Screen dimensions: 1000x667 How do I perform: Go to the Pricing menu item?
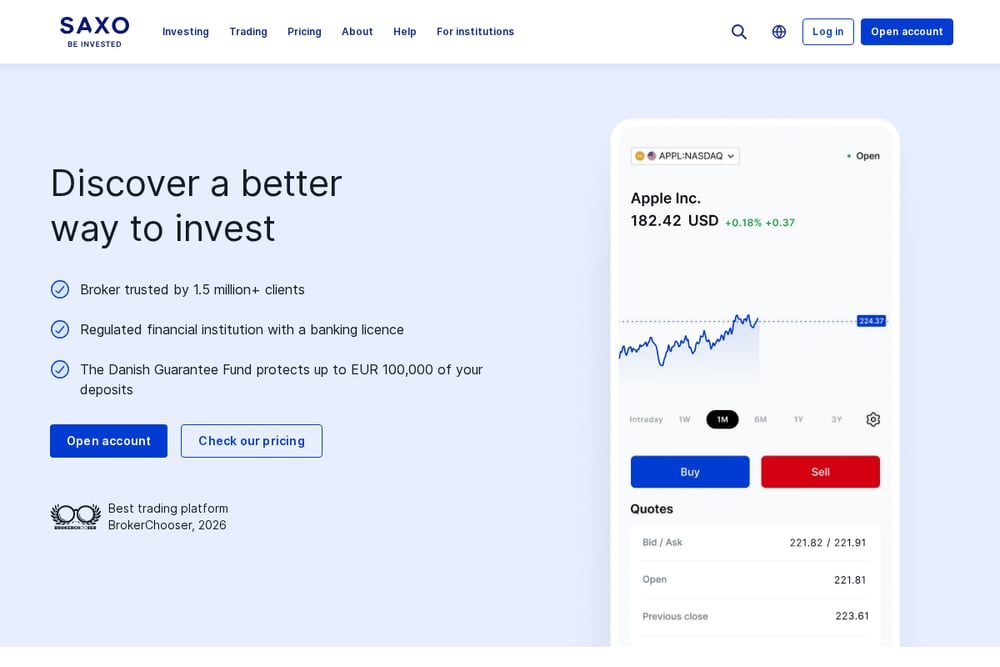point(304,32)
